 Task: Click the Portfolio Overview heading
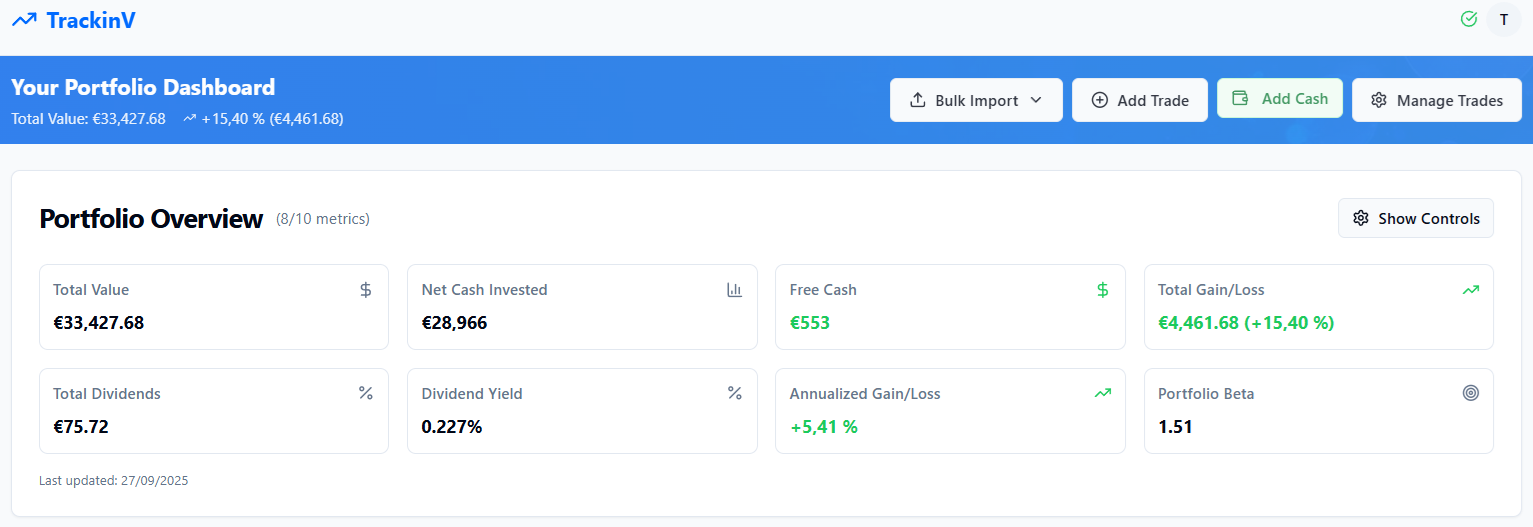(151, 219)
